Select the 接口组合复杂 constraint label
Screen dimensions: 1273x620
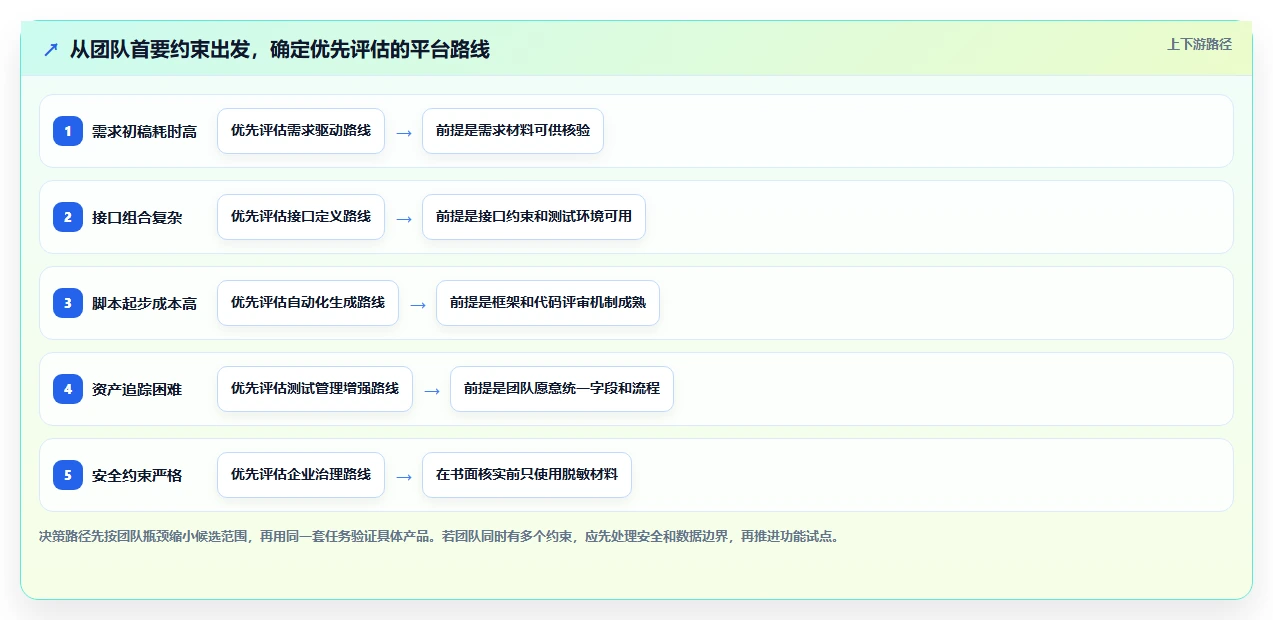(x=137, y=217)
